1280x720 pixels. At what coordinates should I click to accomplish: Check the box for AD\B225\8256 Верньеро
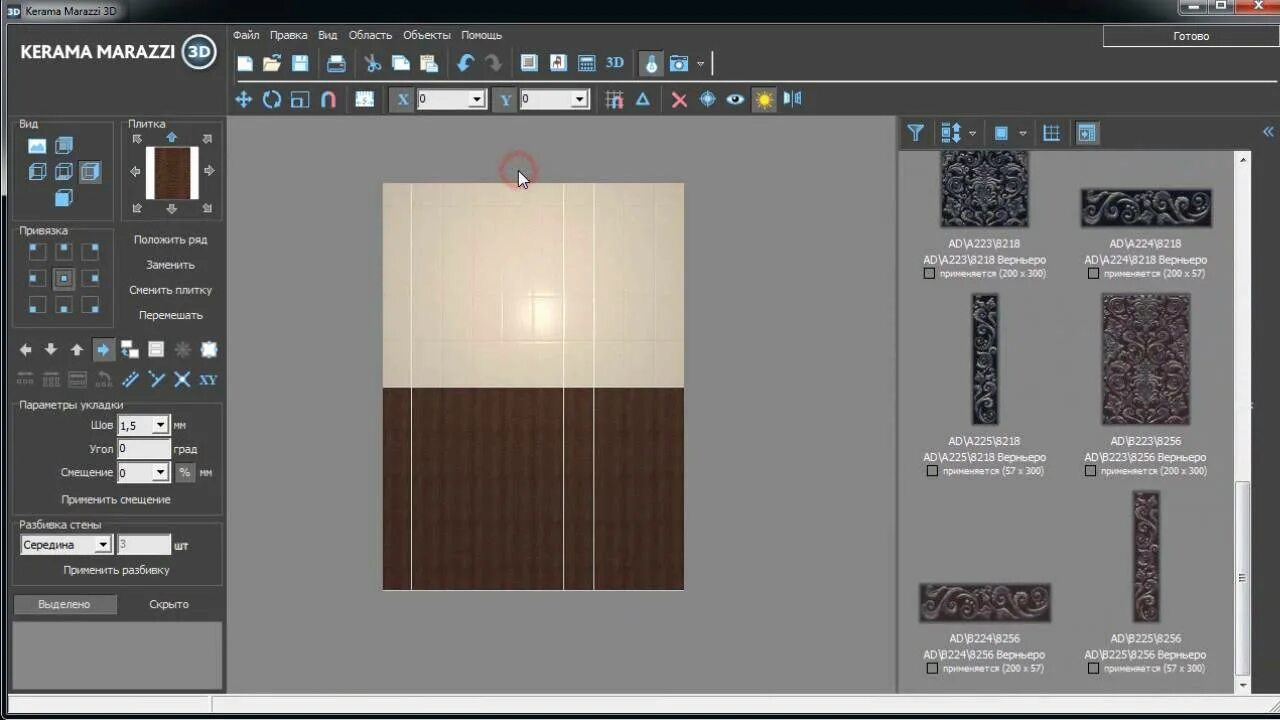click(1092, 668)
